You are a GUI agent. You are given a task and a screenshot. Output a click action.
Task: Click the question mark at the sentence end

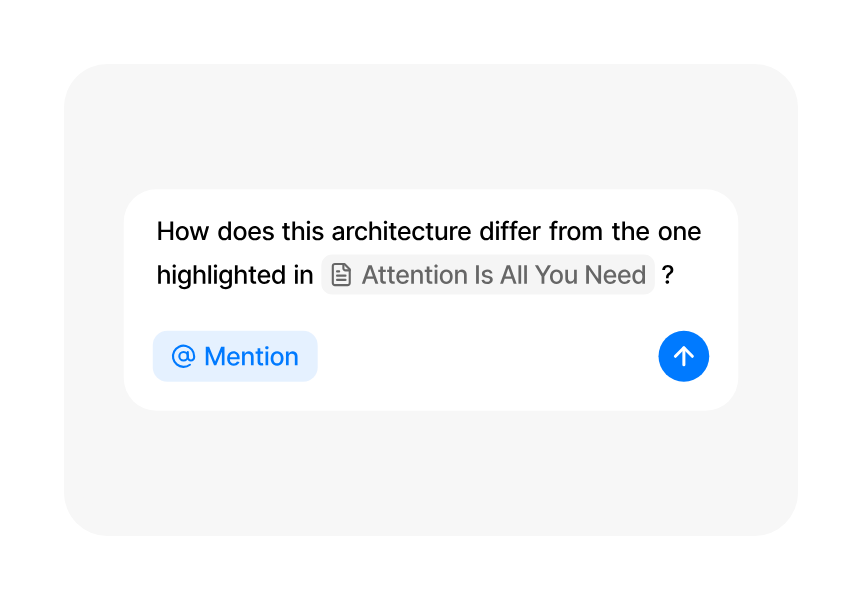click(x=667, y=274)
